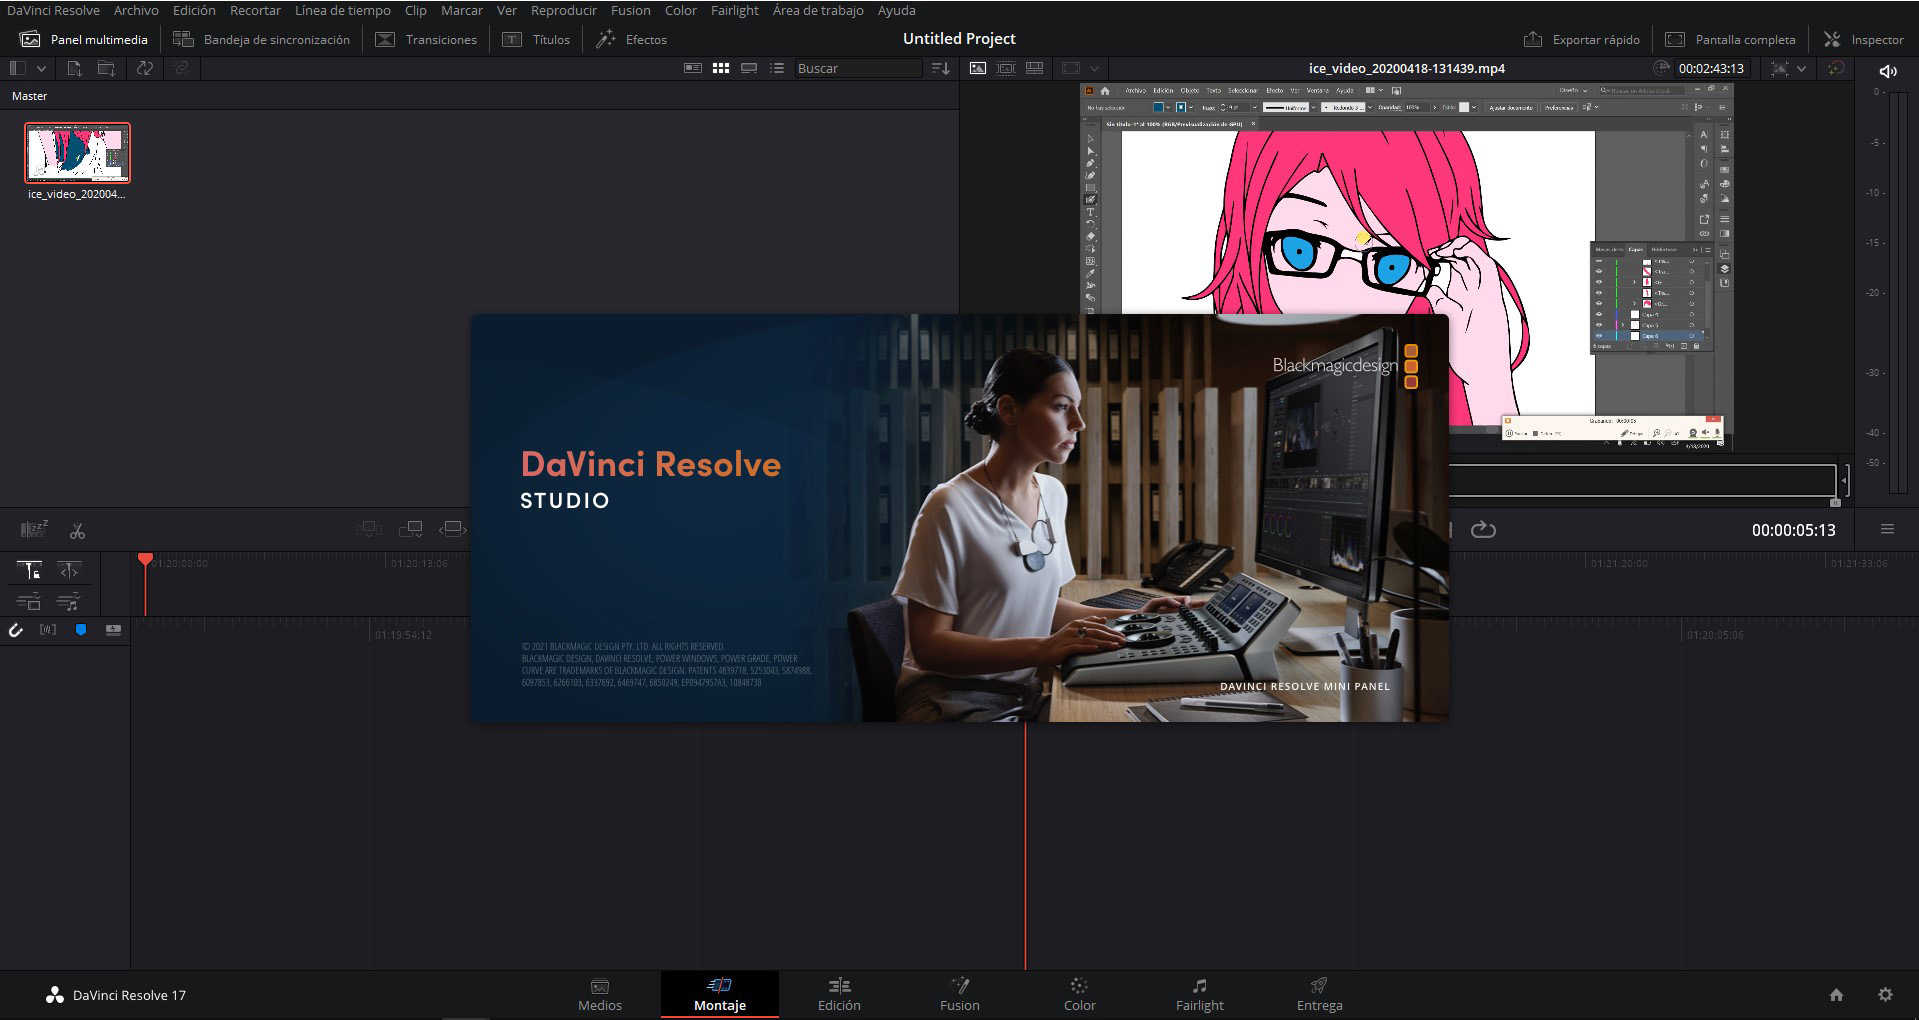Open the Marcar menu
The image size is (1919, 1020).
pos(462,10)
